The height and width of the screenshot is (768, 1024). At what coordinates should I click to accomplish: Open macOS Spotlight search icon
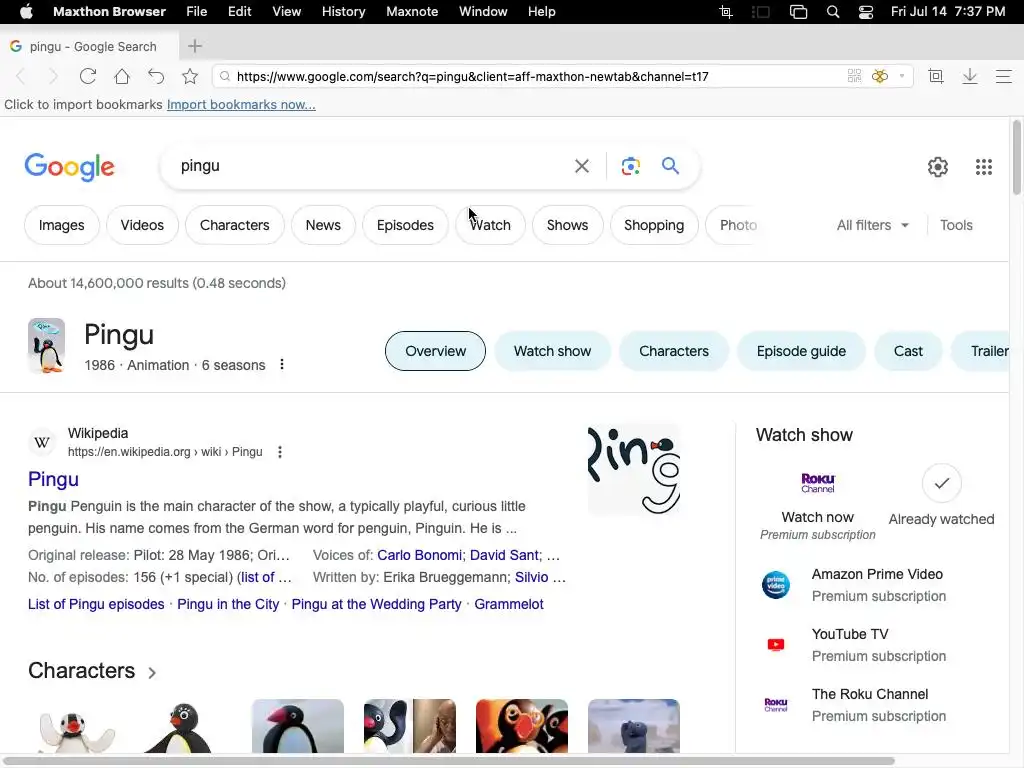[x=833, y=12]
